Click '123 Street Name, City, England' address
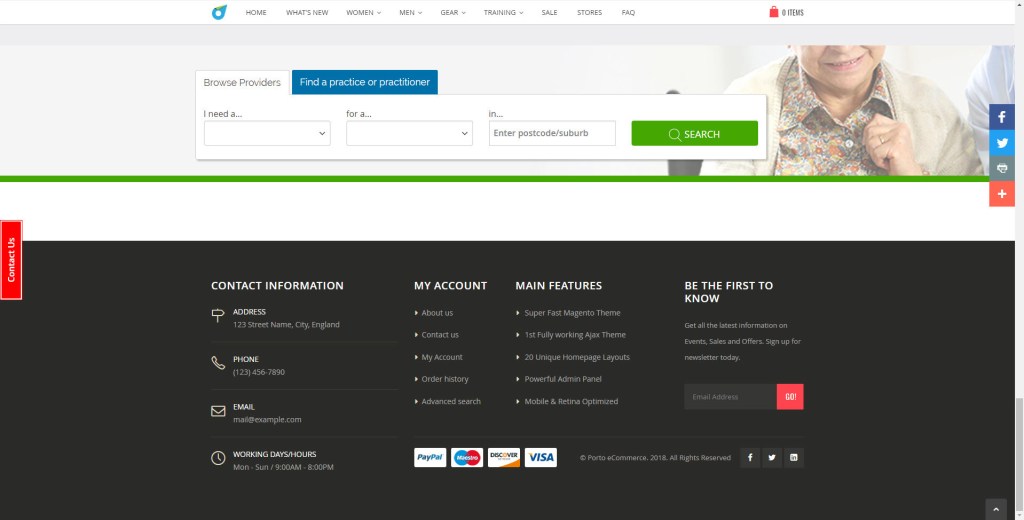The height and width of the screenshot is (520, 1024). click(x=286, y=325)
